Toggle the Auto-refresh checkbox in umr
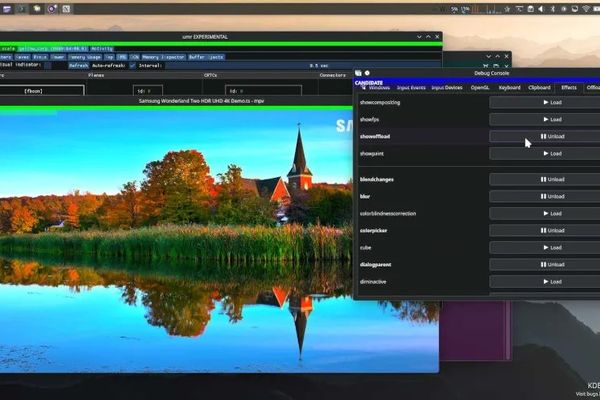Screen dimensions: 600x400 coord(132,66)
